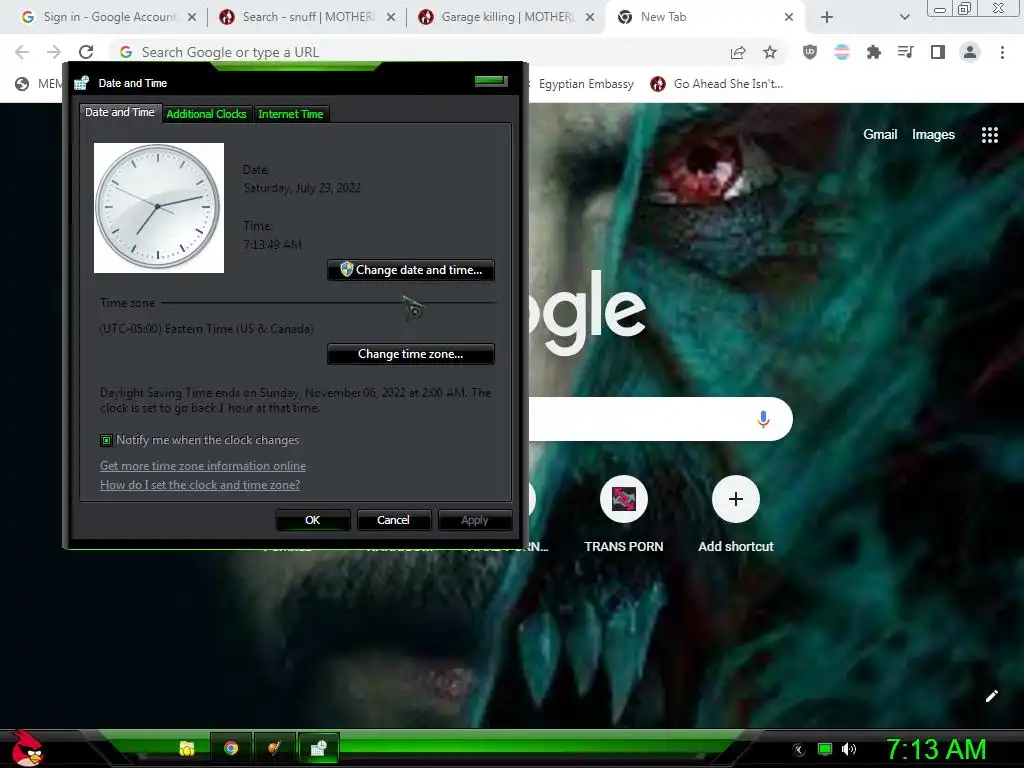
Task: Cancel the Date and Time dialog
Action: pos(394,520)
